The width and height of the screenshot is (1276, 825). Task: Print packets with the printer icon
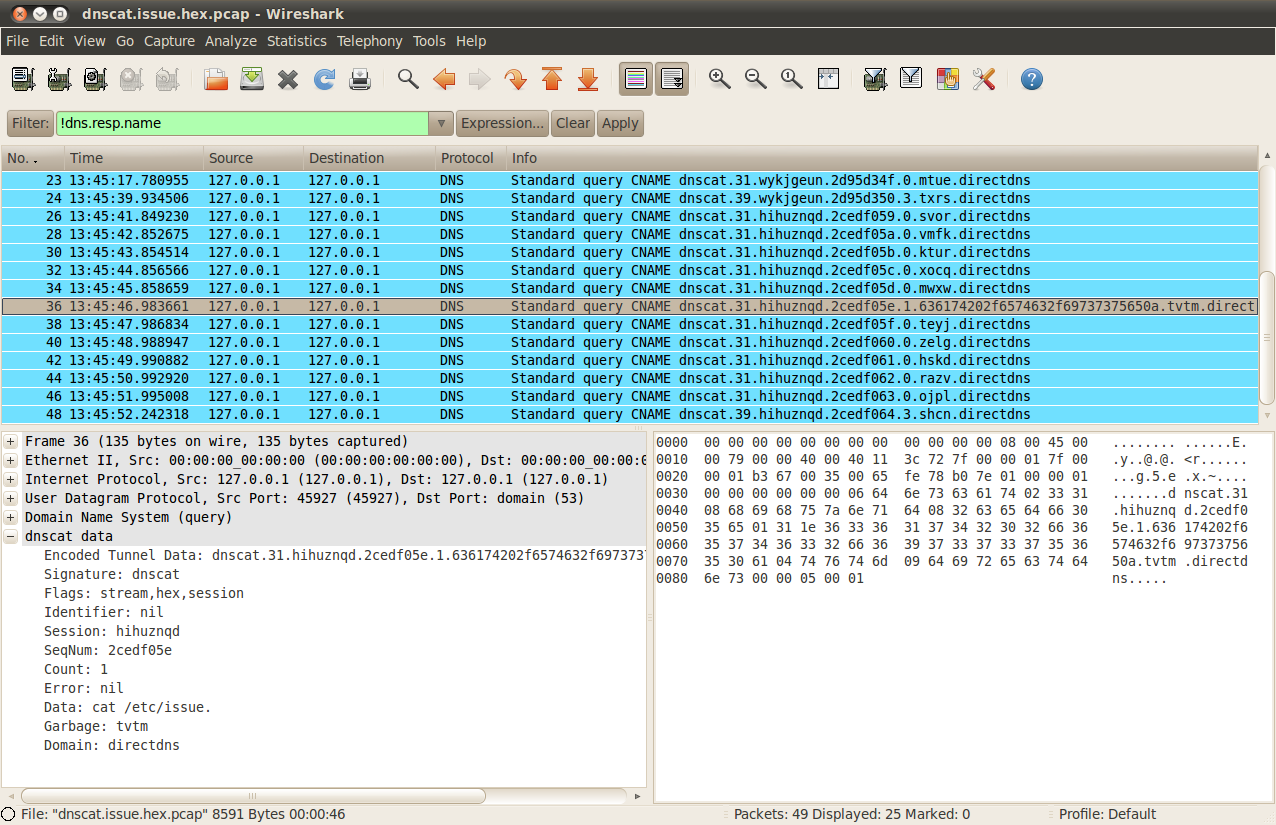pyautogui.click(x=360, y=79)
